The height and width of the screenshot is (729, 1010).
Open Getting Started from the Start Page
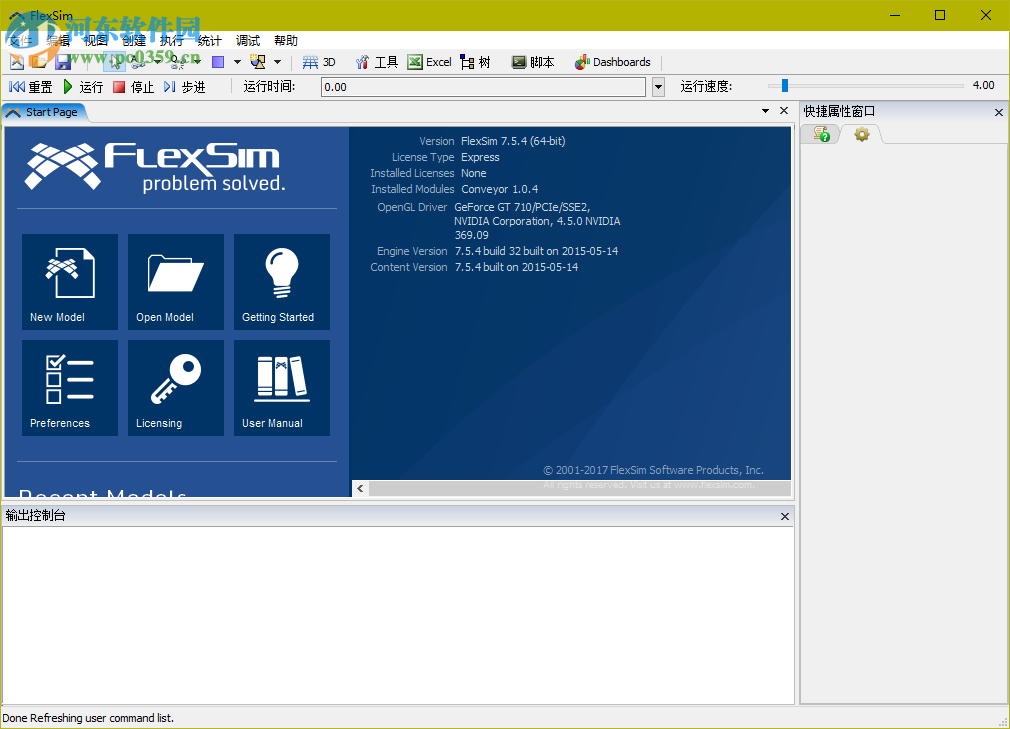tap(281, 282)
